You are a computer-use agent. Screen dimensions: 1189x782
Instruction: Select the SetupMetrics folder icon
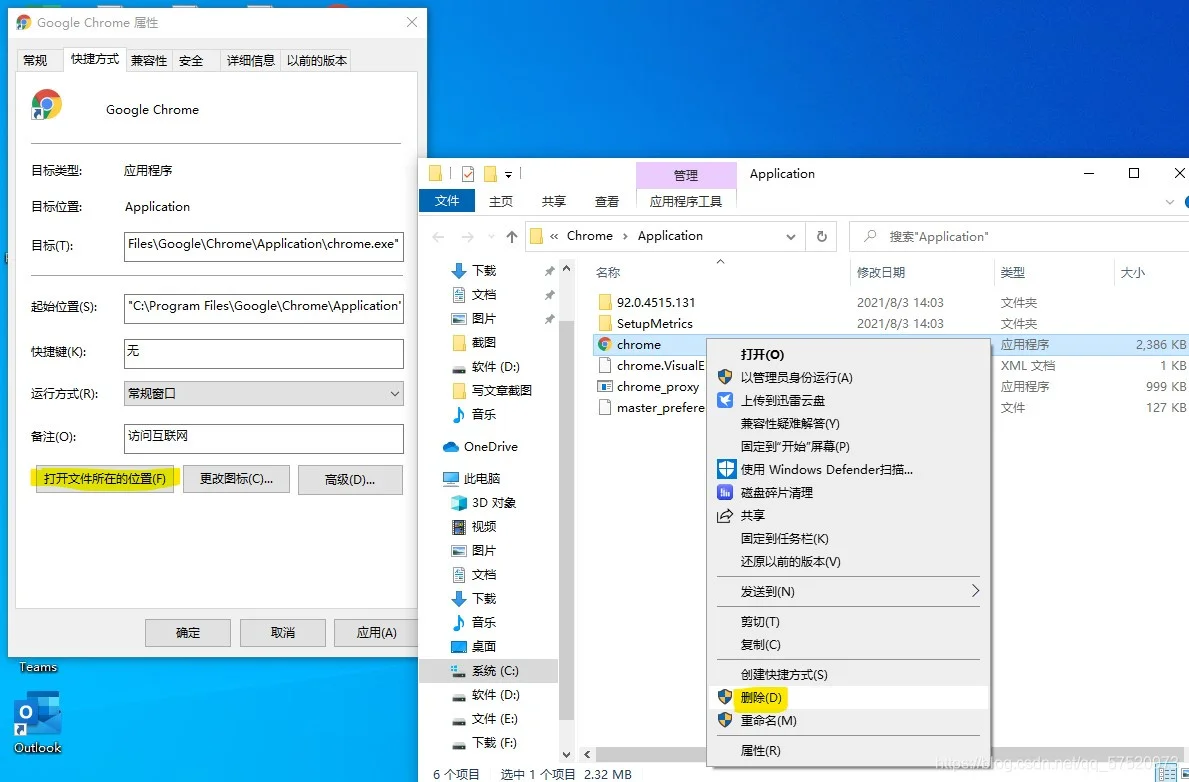pyautogui.click(x=604, y=323)
